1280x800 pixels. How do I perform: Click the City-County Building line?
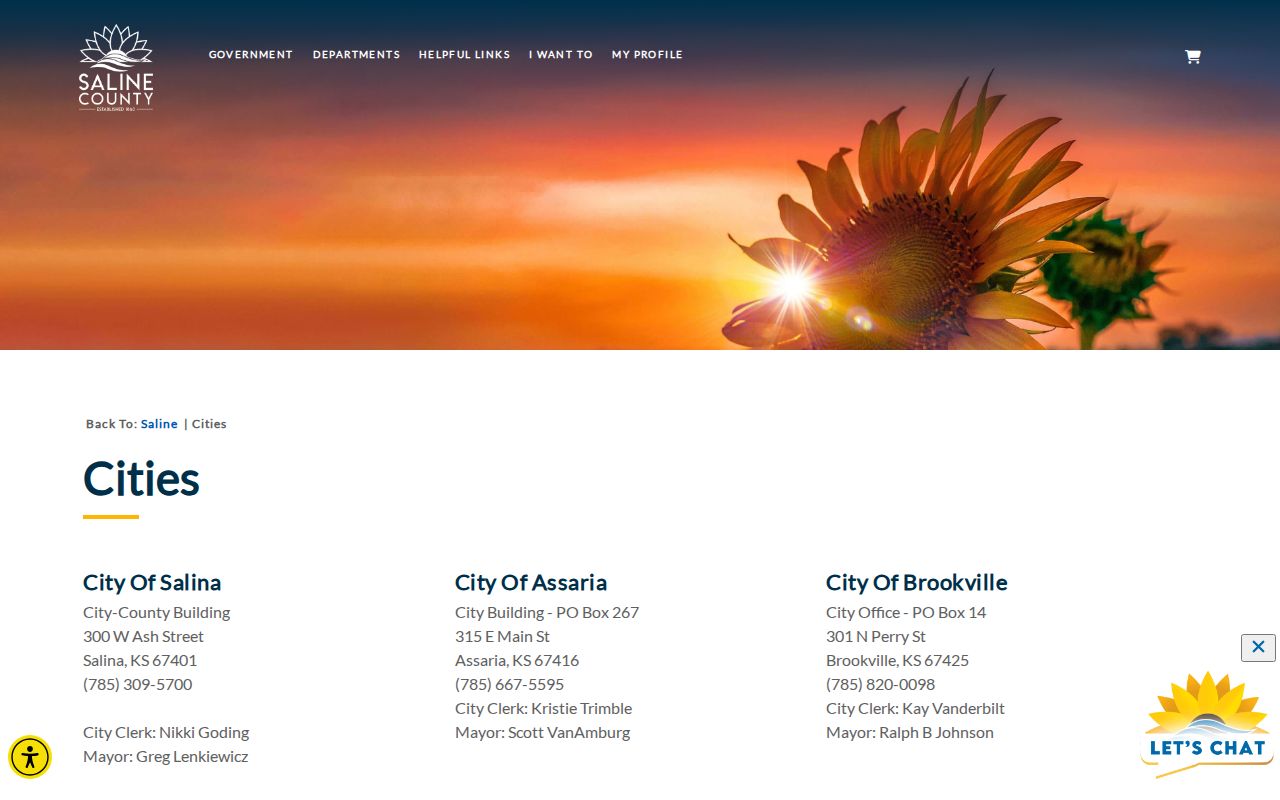click(x=157, y=612)
